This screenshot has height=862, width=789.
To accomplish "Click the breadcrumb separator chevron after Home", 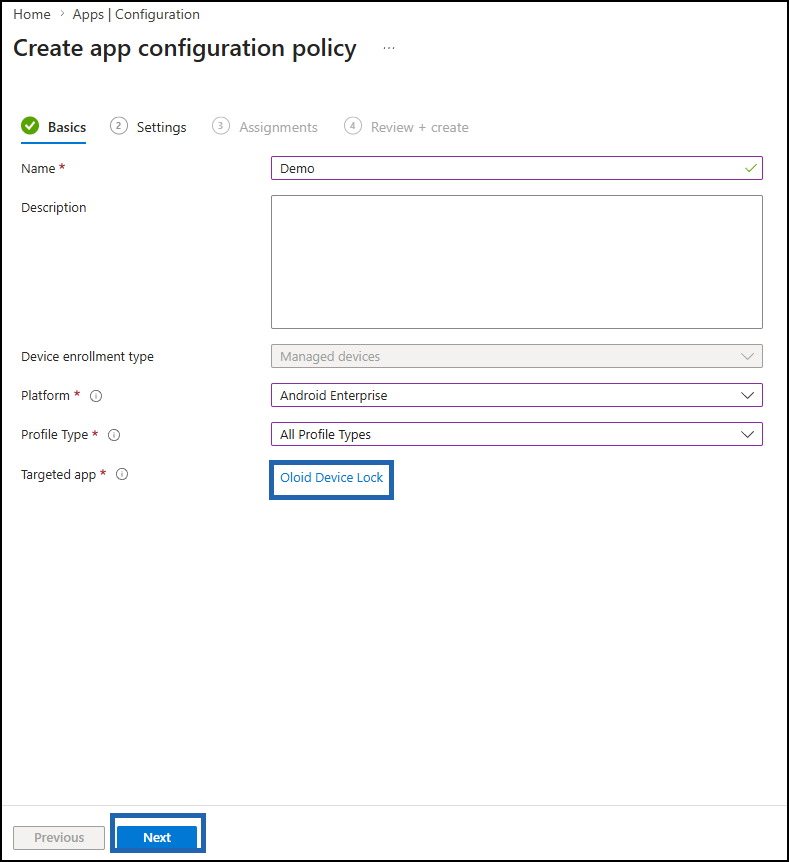I will click(x=62, y=14).
